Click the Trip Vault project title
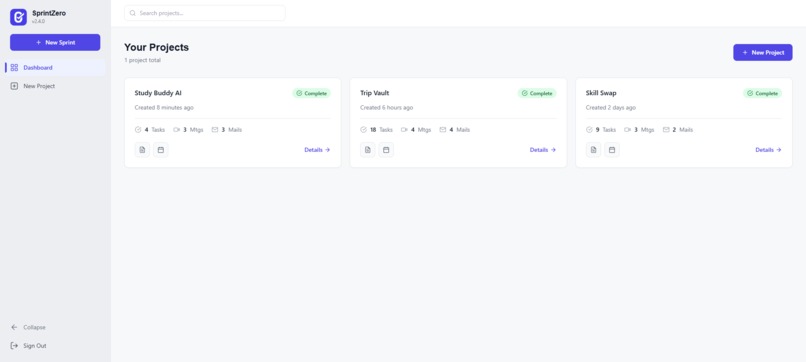 point(374,93)
